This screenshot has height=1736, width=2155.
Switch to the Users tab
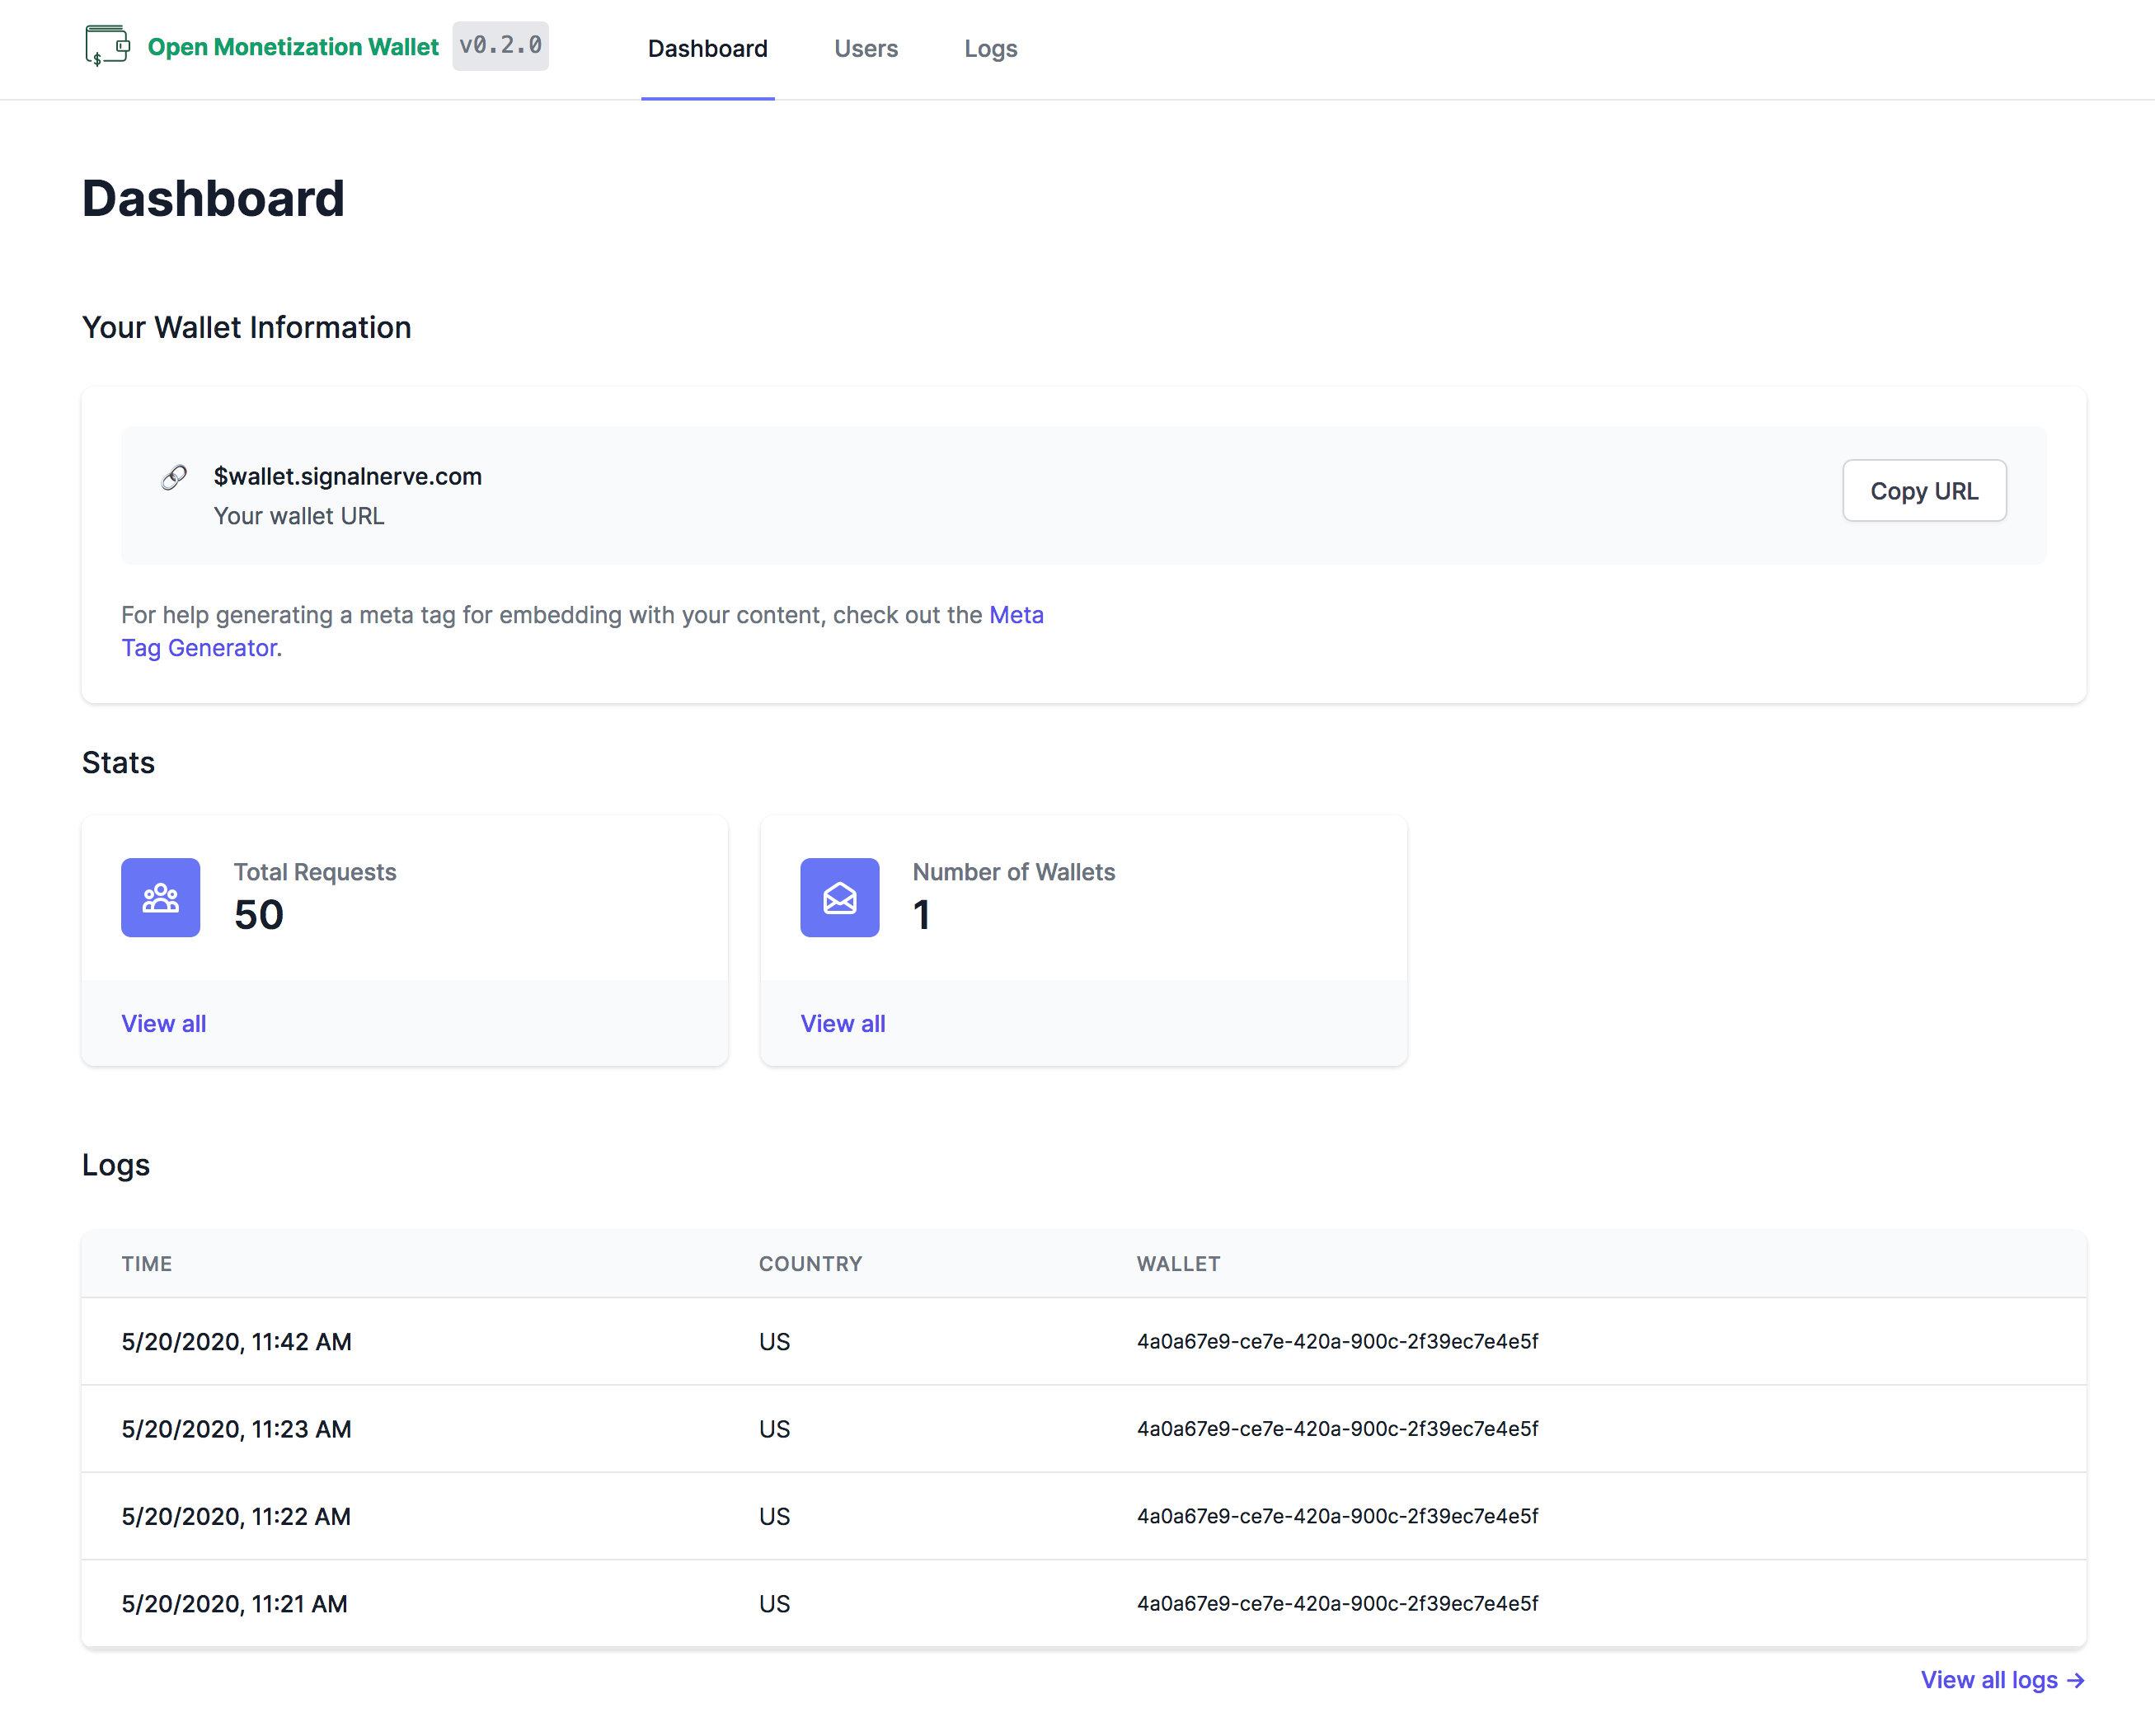point(865,49)
